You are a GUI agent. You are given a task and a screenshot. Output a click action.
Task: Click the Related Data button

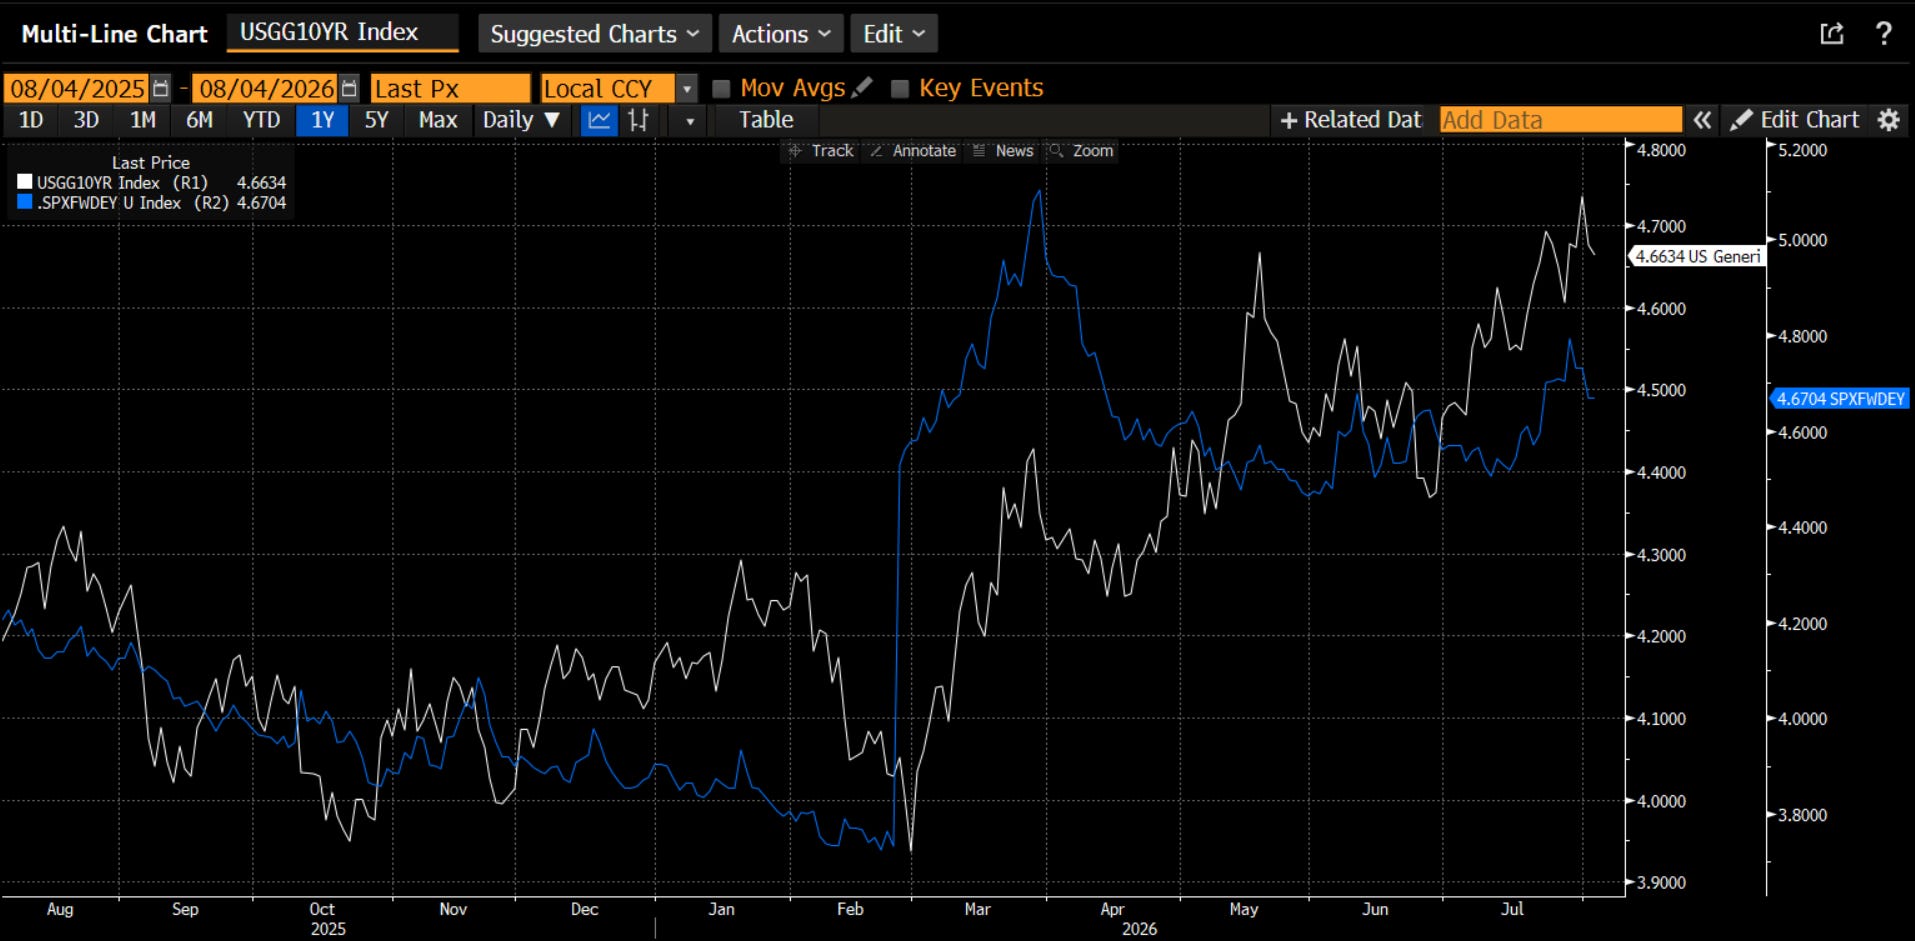tap(1350, 120)
